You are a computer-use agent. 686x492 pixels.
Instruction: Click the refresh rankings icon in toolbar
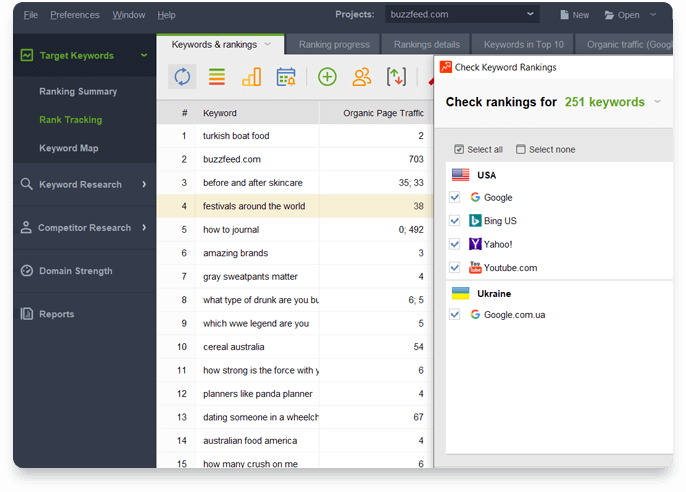pyautogui.click(x=182, y=77)
